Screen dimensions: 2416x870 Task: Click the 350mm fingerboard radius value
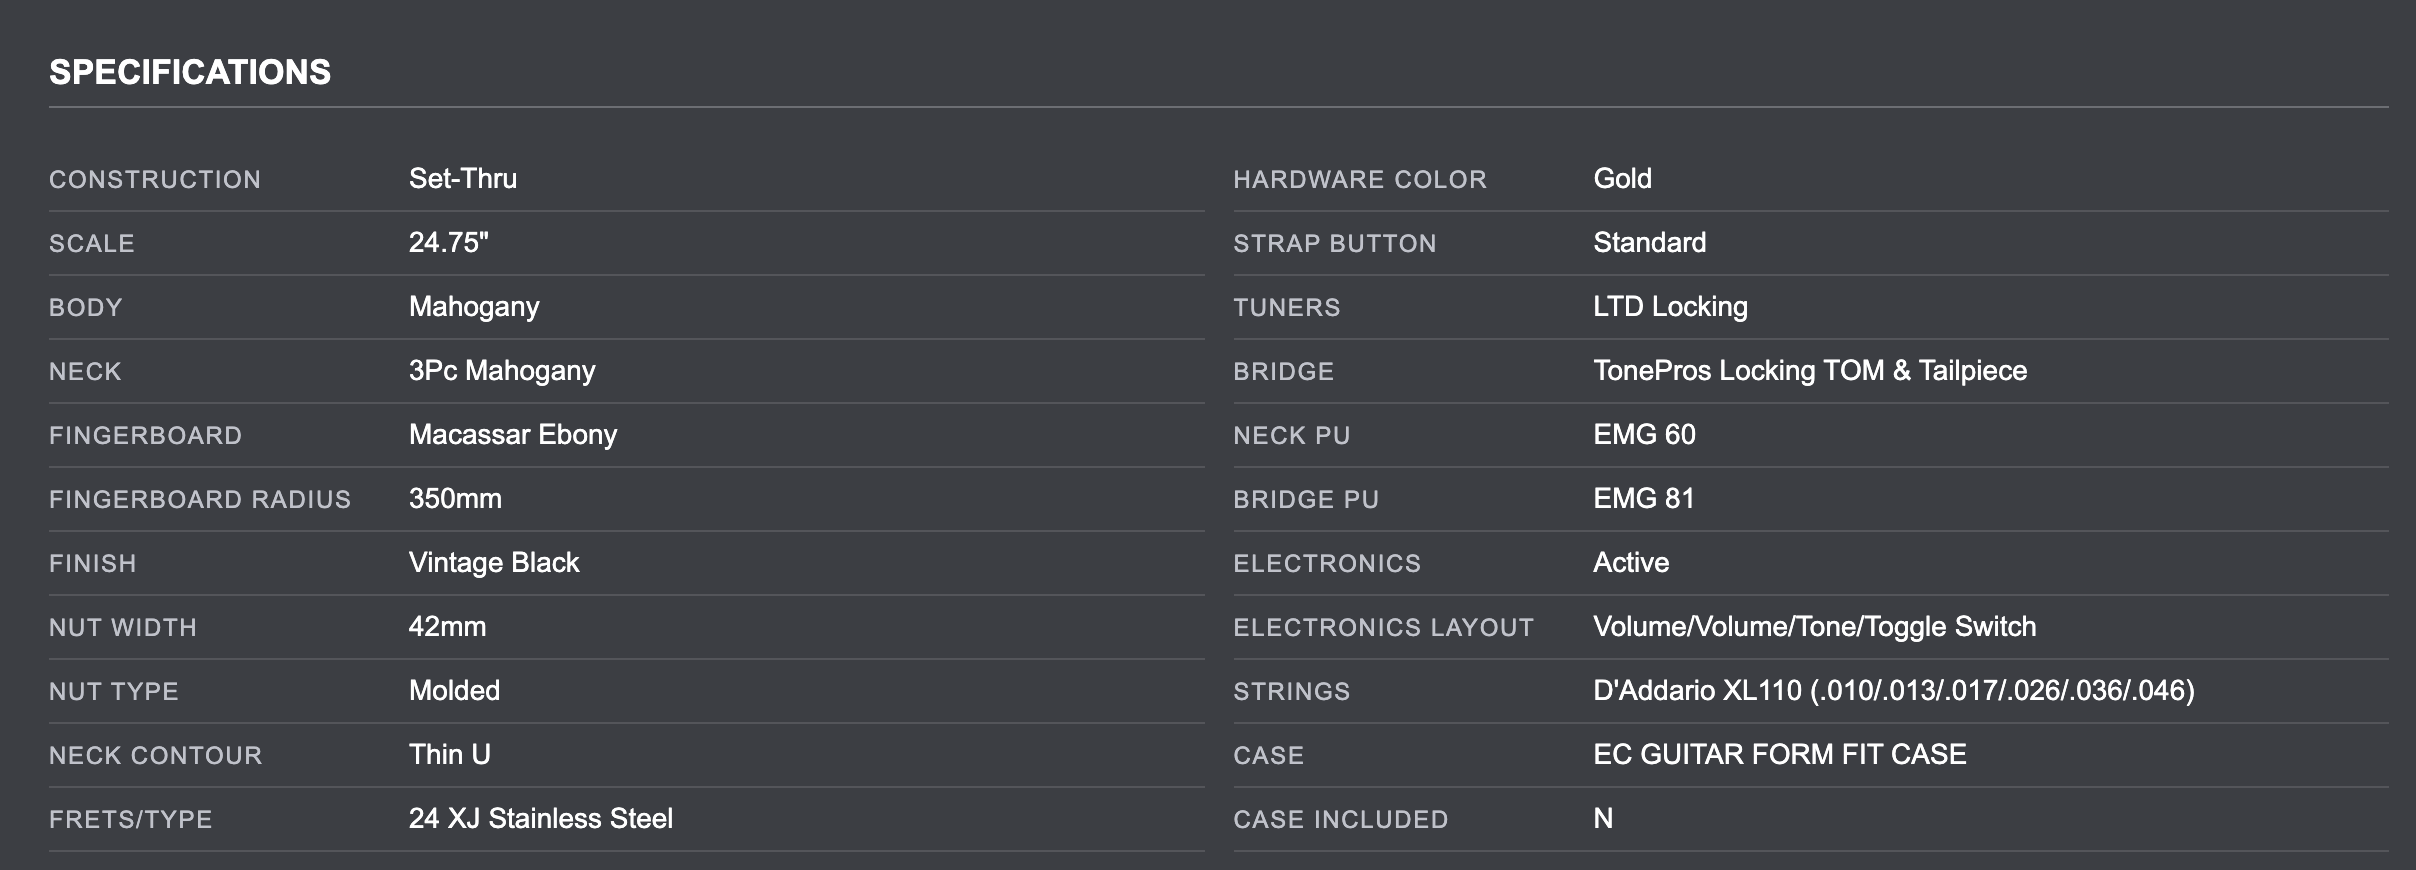455,498
